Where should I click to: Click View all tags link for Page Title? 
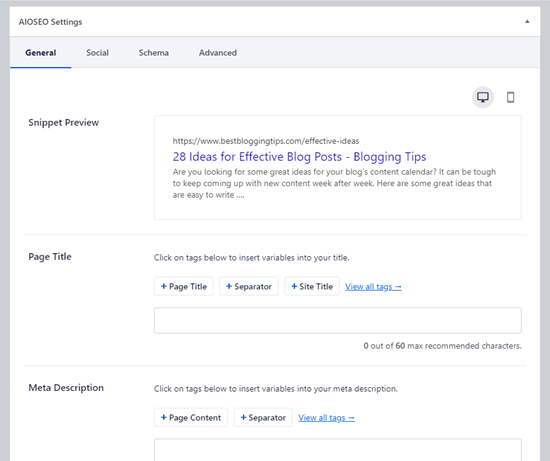click(373, 287)
